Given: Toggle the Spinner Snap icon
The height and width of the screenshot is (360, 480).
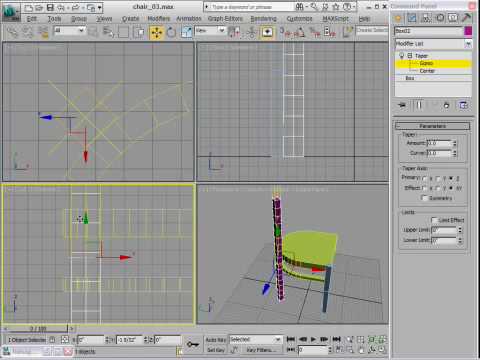Looking at the screenshot, I should (x=329, y=32).
